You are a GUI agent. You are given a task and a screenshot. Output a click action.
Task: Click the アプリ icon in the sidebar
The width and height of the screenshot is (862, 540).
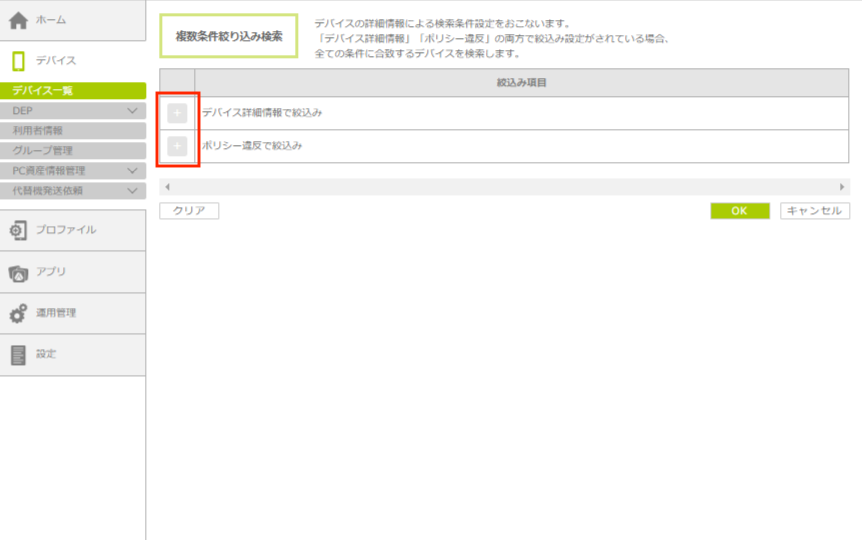(18, 272)
